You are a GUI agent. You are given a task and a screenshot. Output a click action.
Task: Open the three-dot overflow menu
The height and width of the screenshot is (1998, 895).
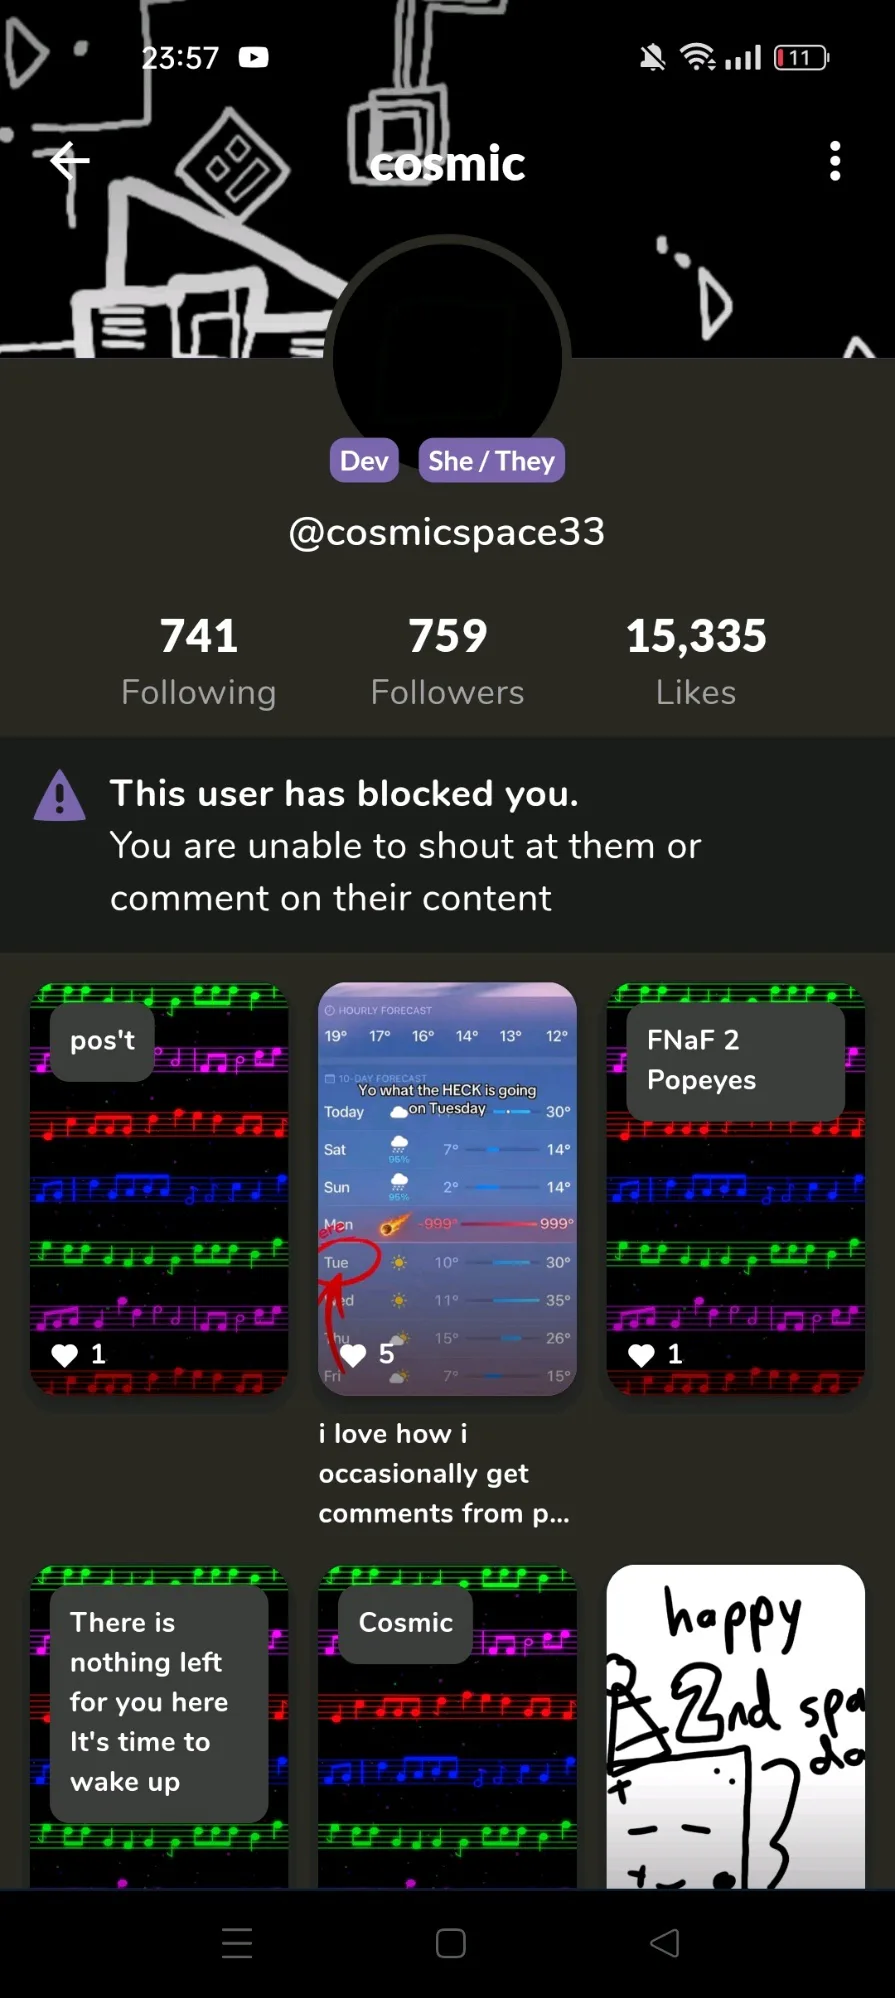pos(835,161)
